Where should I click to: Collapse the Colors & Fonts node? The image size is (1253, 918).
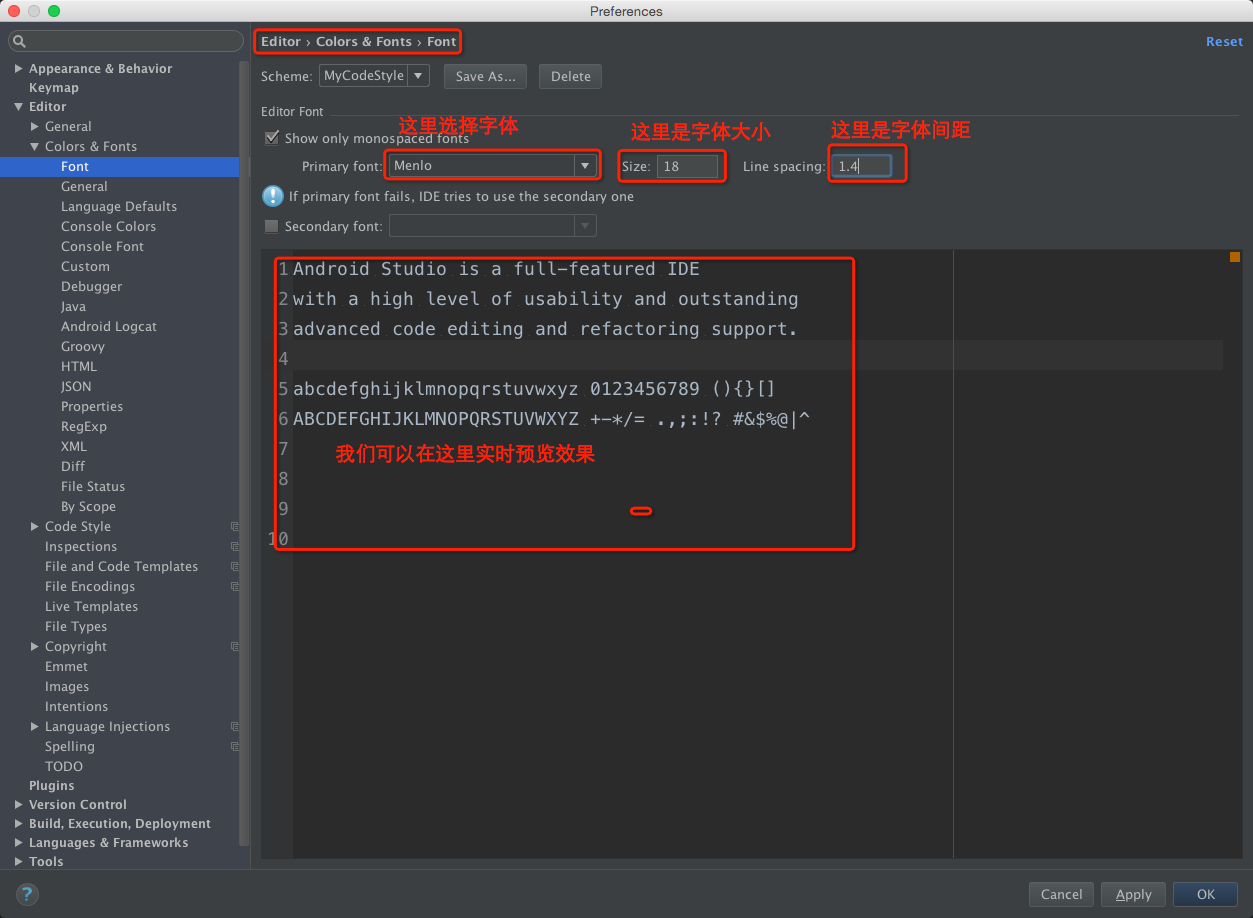point(35,147)
